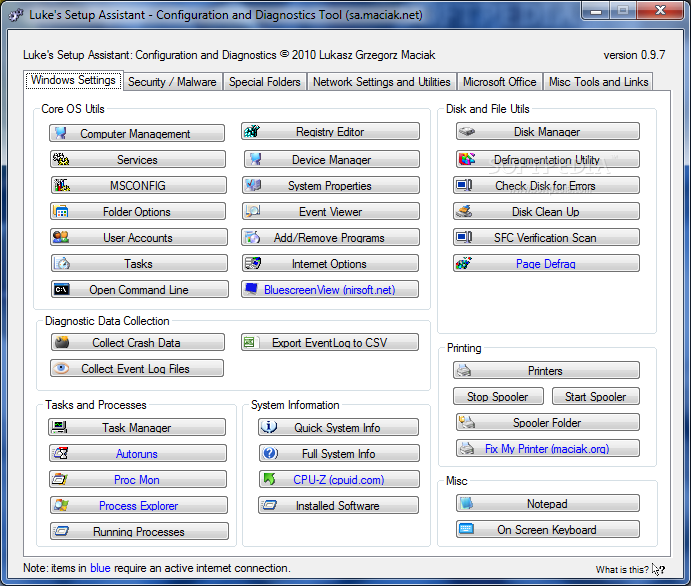Open Installed Software list
Viewport: 691px width, 586px height.
(x=338, y=505)
